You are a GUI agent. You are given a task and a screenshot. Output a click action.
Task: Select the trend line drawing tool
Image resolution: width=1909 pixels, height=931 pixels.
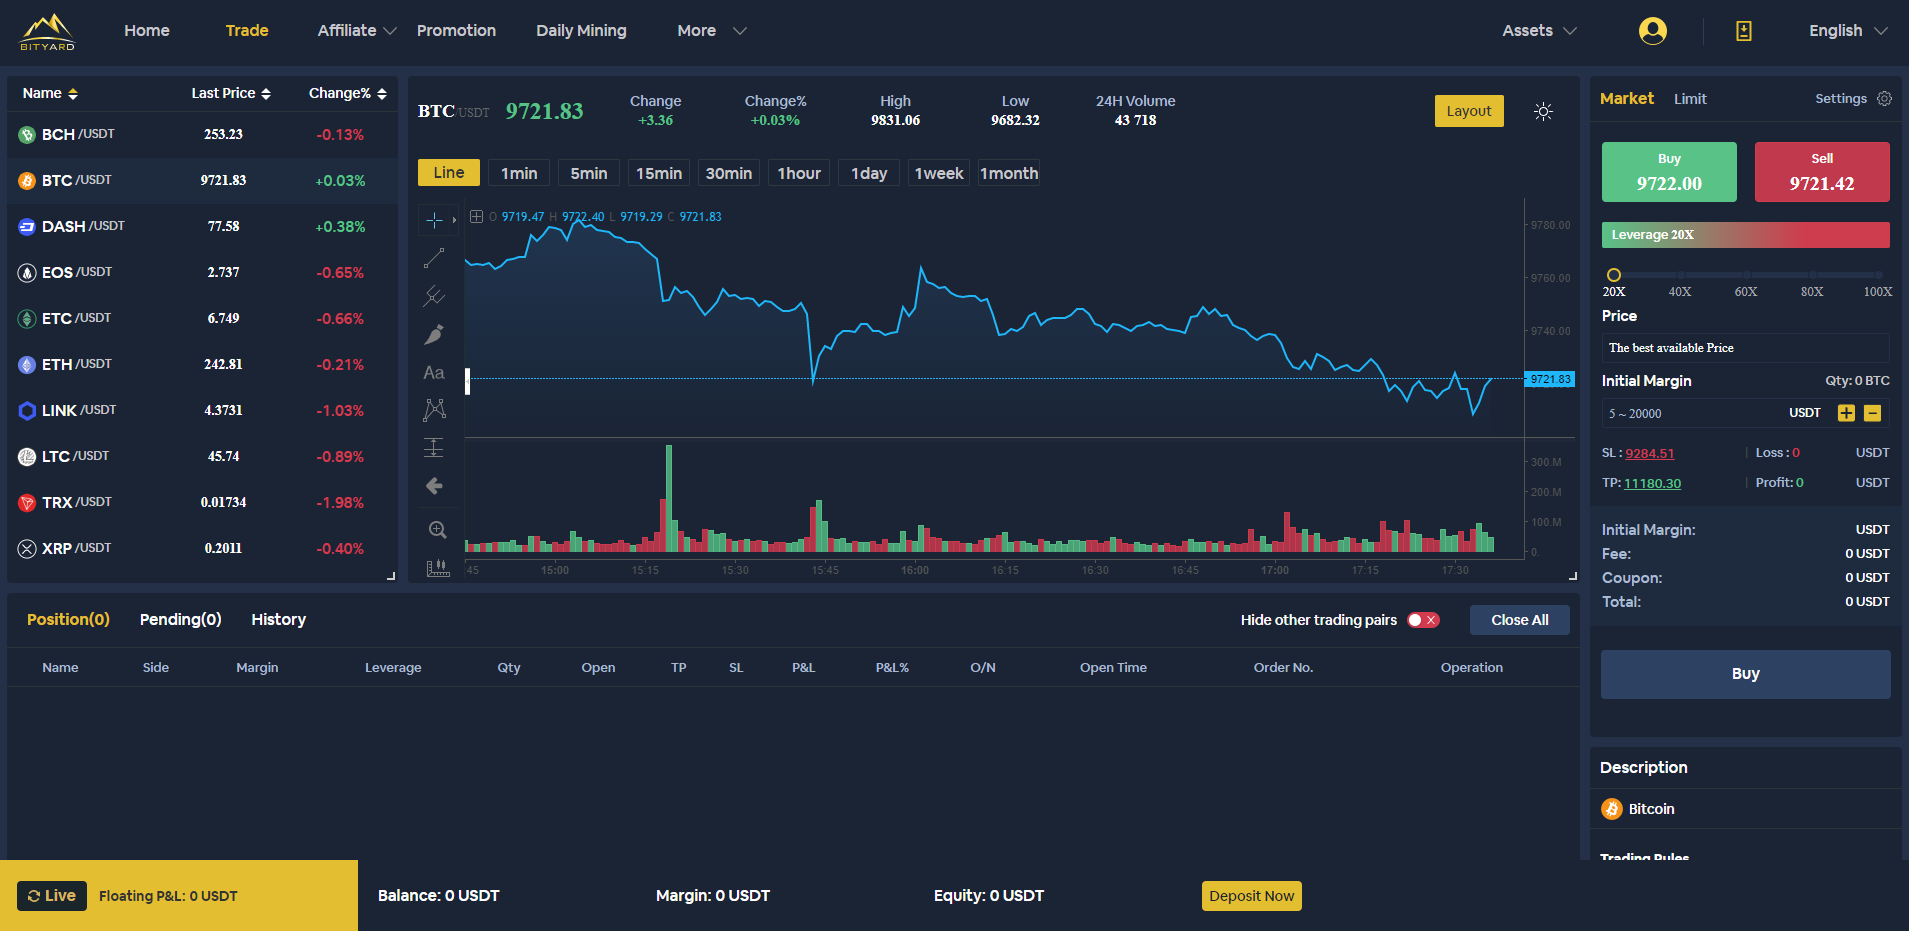pos(434,258)
